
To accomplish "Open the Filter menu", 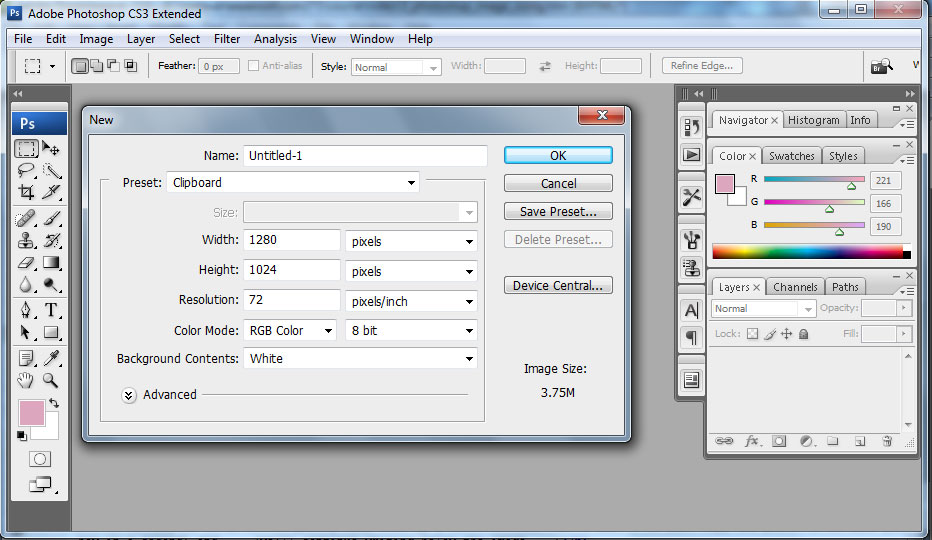I will pos(227,39).
